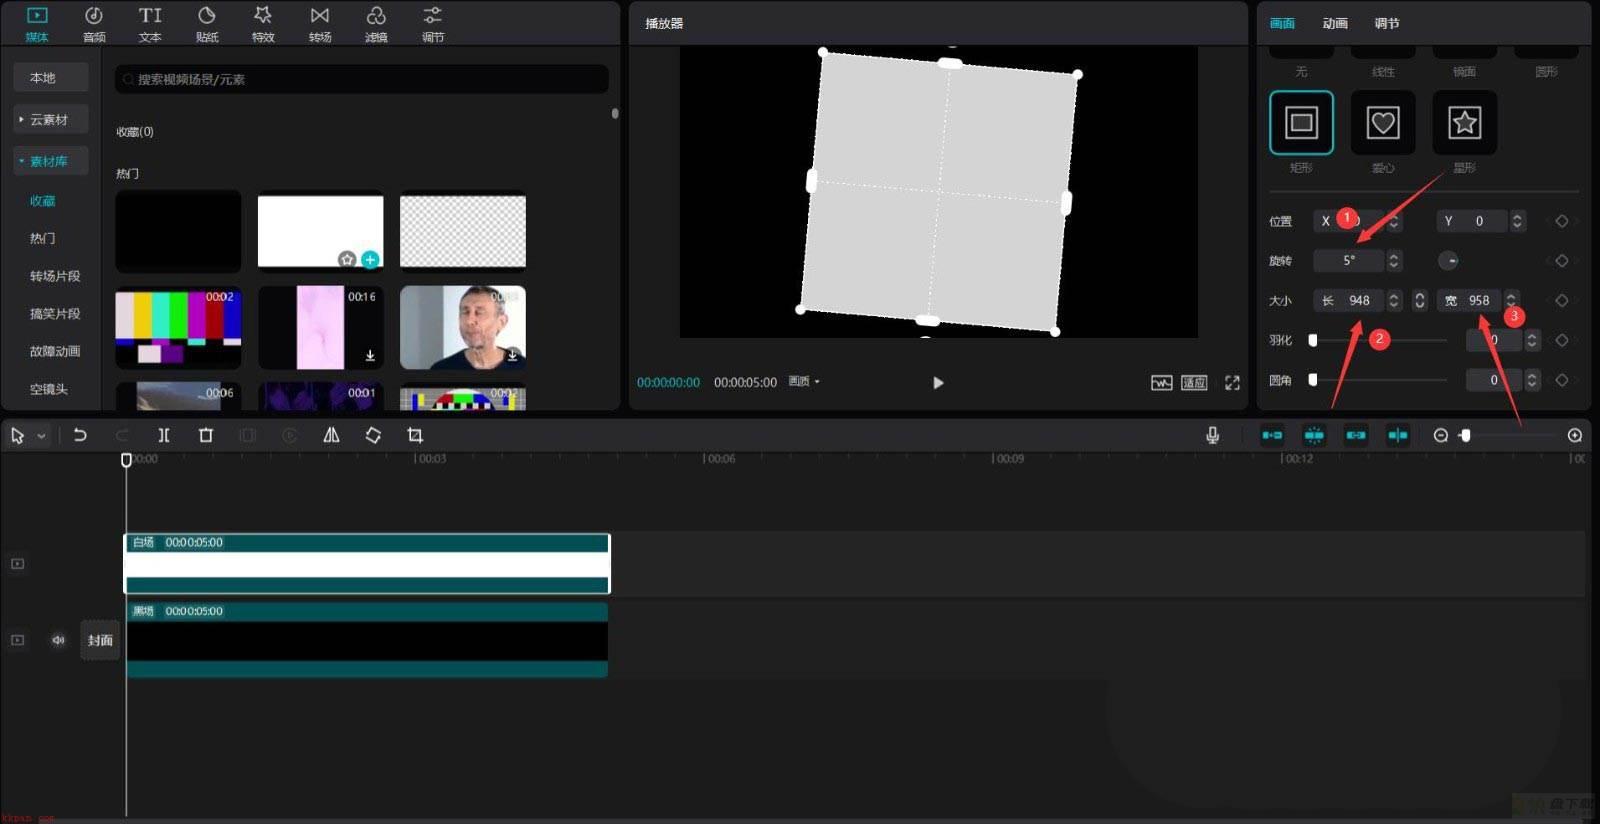Toggle preview axis in timeline
This screenshot has height=824, width=1600.
1398,435
